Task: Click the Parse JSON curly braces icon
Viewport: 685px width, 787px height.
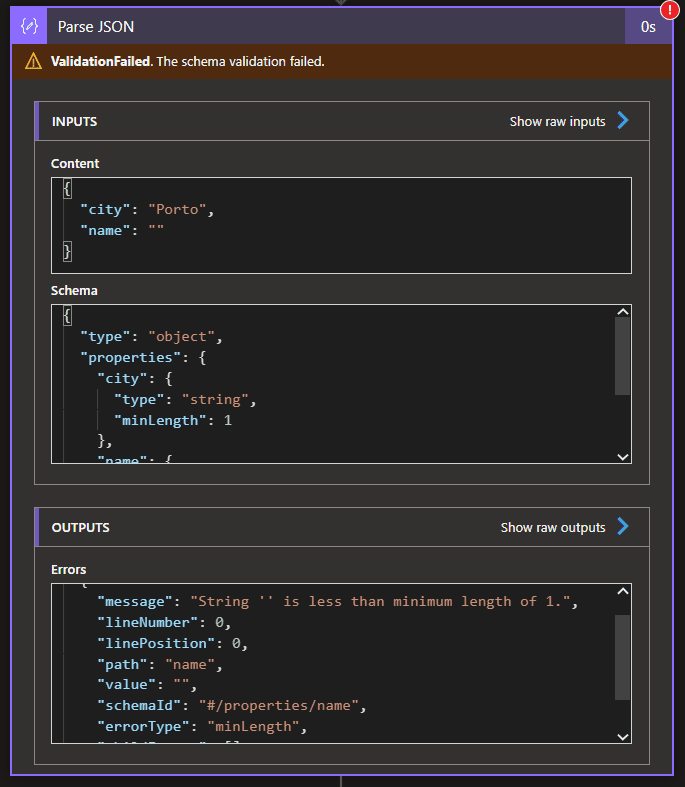Action: click(x=29, y=27)
